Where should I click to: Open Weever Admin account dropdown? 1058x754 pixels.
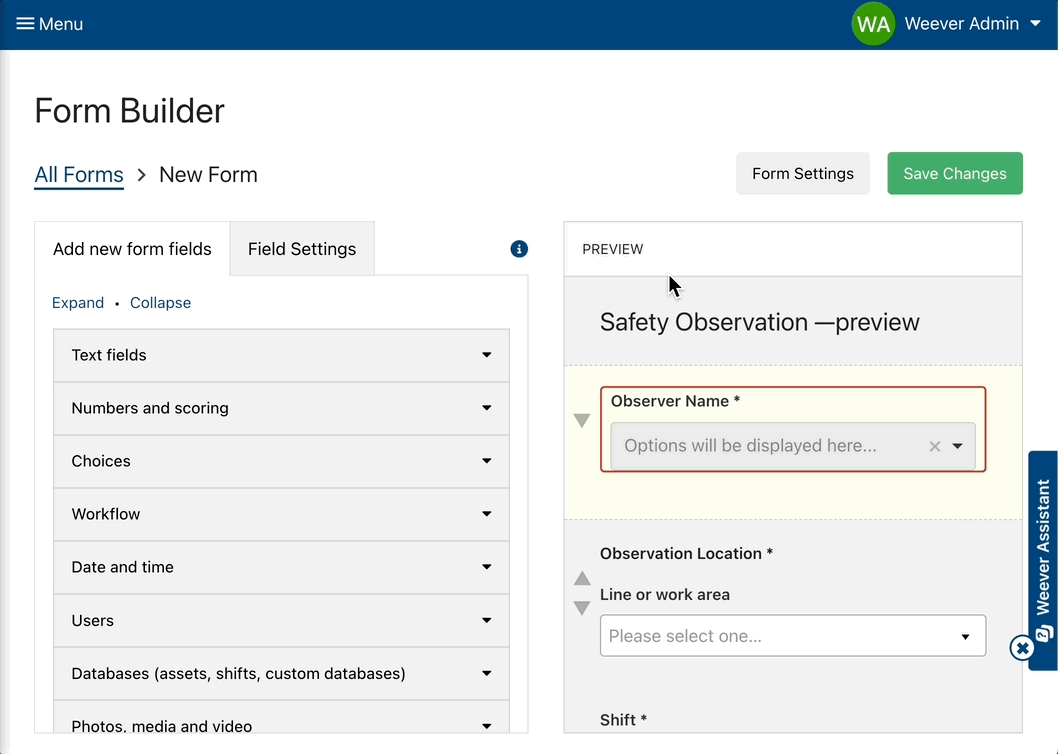click(1035, 24)
